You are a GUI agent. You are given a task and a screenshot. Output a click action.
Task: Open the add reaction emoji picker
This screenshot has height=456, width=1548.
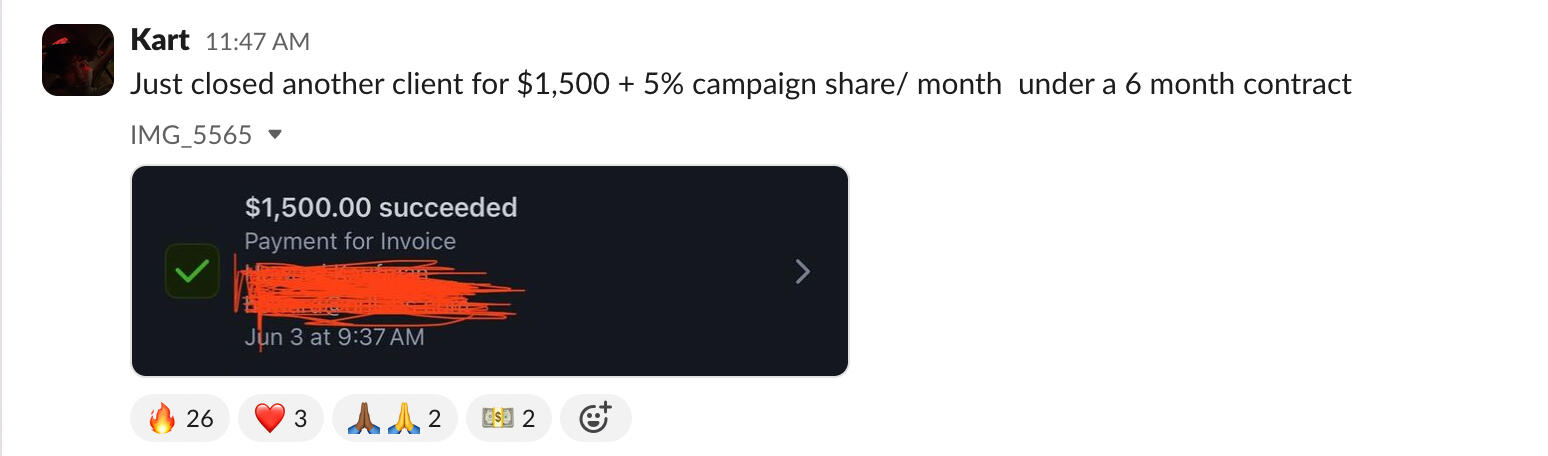(x=595, y=418)
